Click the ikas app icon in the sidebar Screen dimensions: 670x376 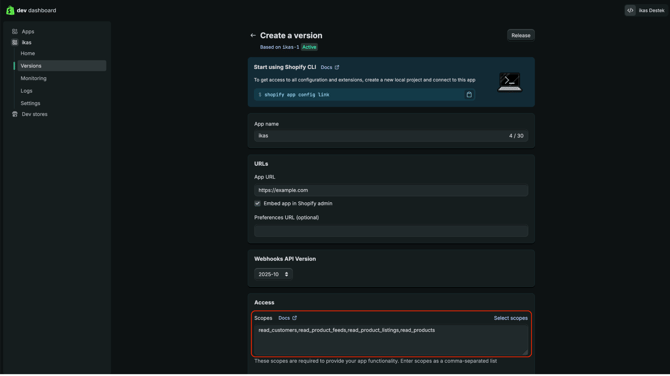click(15, 42)
